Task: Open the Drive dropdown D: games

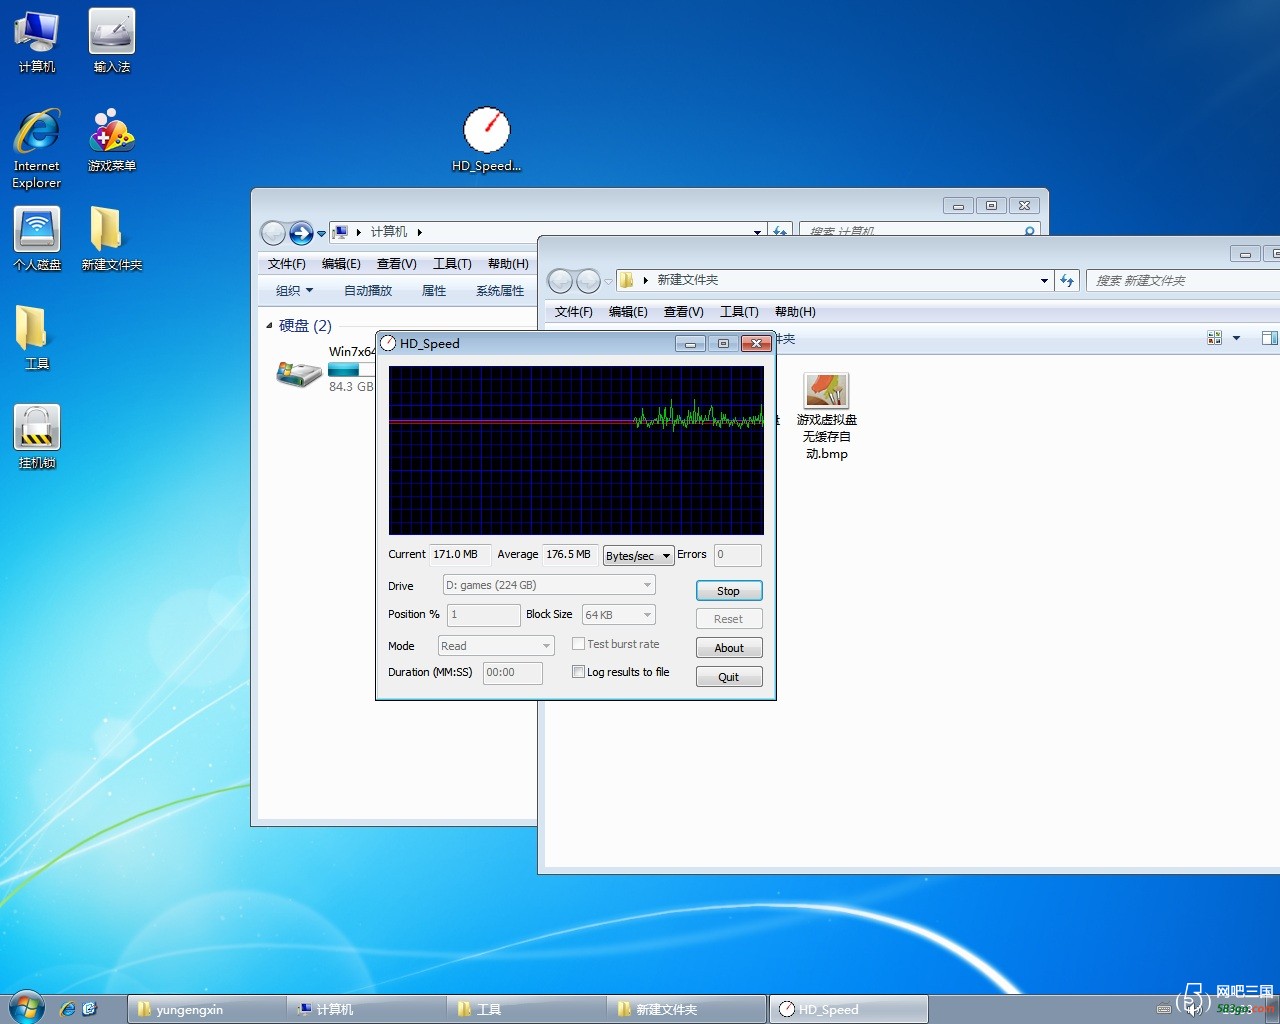Action: pyautogui.click(x=549, y=585)
